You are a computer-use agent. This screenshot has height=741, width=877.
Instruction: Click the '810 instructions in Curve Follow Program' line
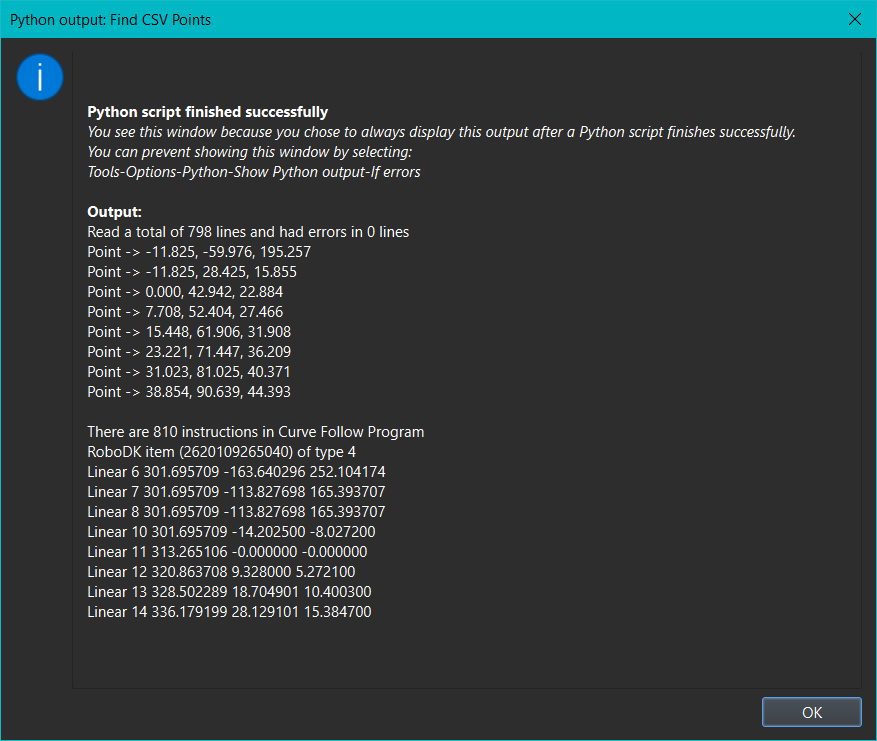coord(256,432)
